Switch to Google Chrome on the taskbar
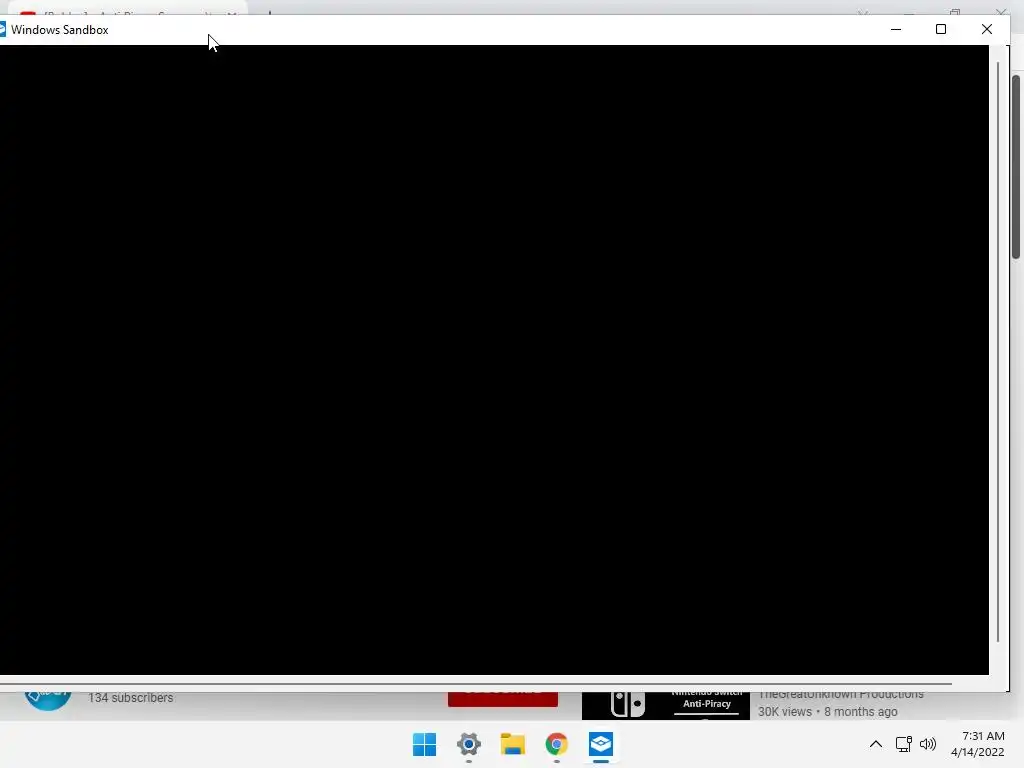Screen dimensions: 1024x768 pos(556,744)
